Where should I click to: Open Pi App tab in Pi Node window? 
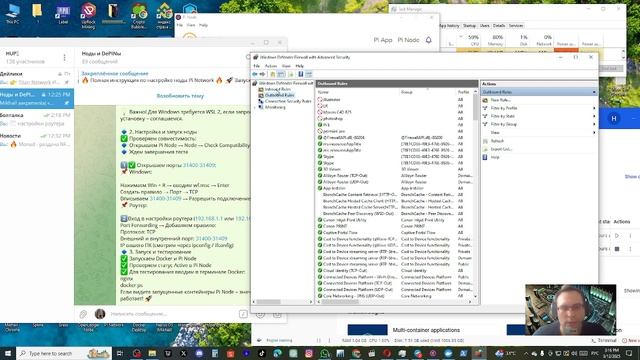(383, 40)
